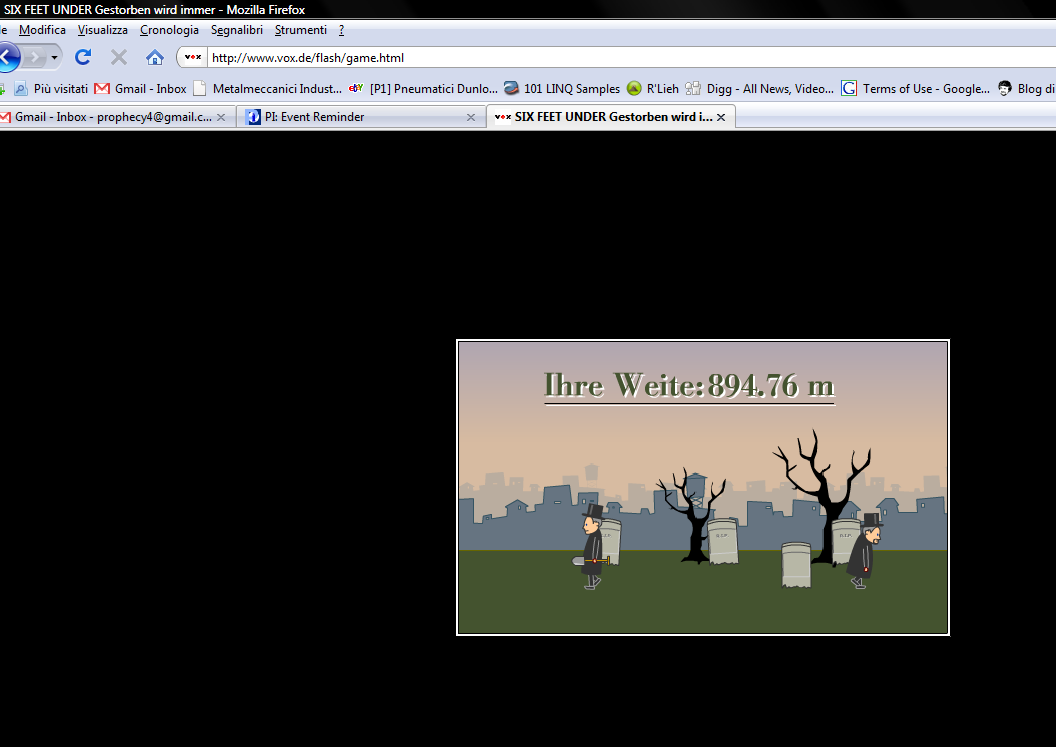Open the Segnalibri menu

click(x=236, y=30)
